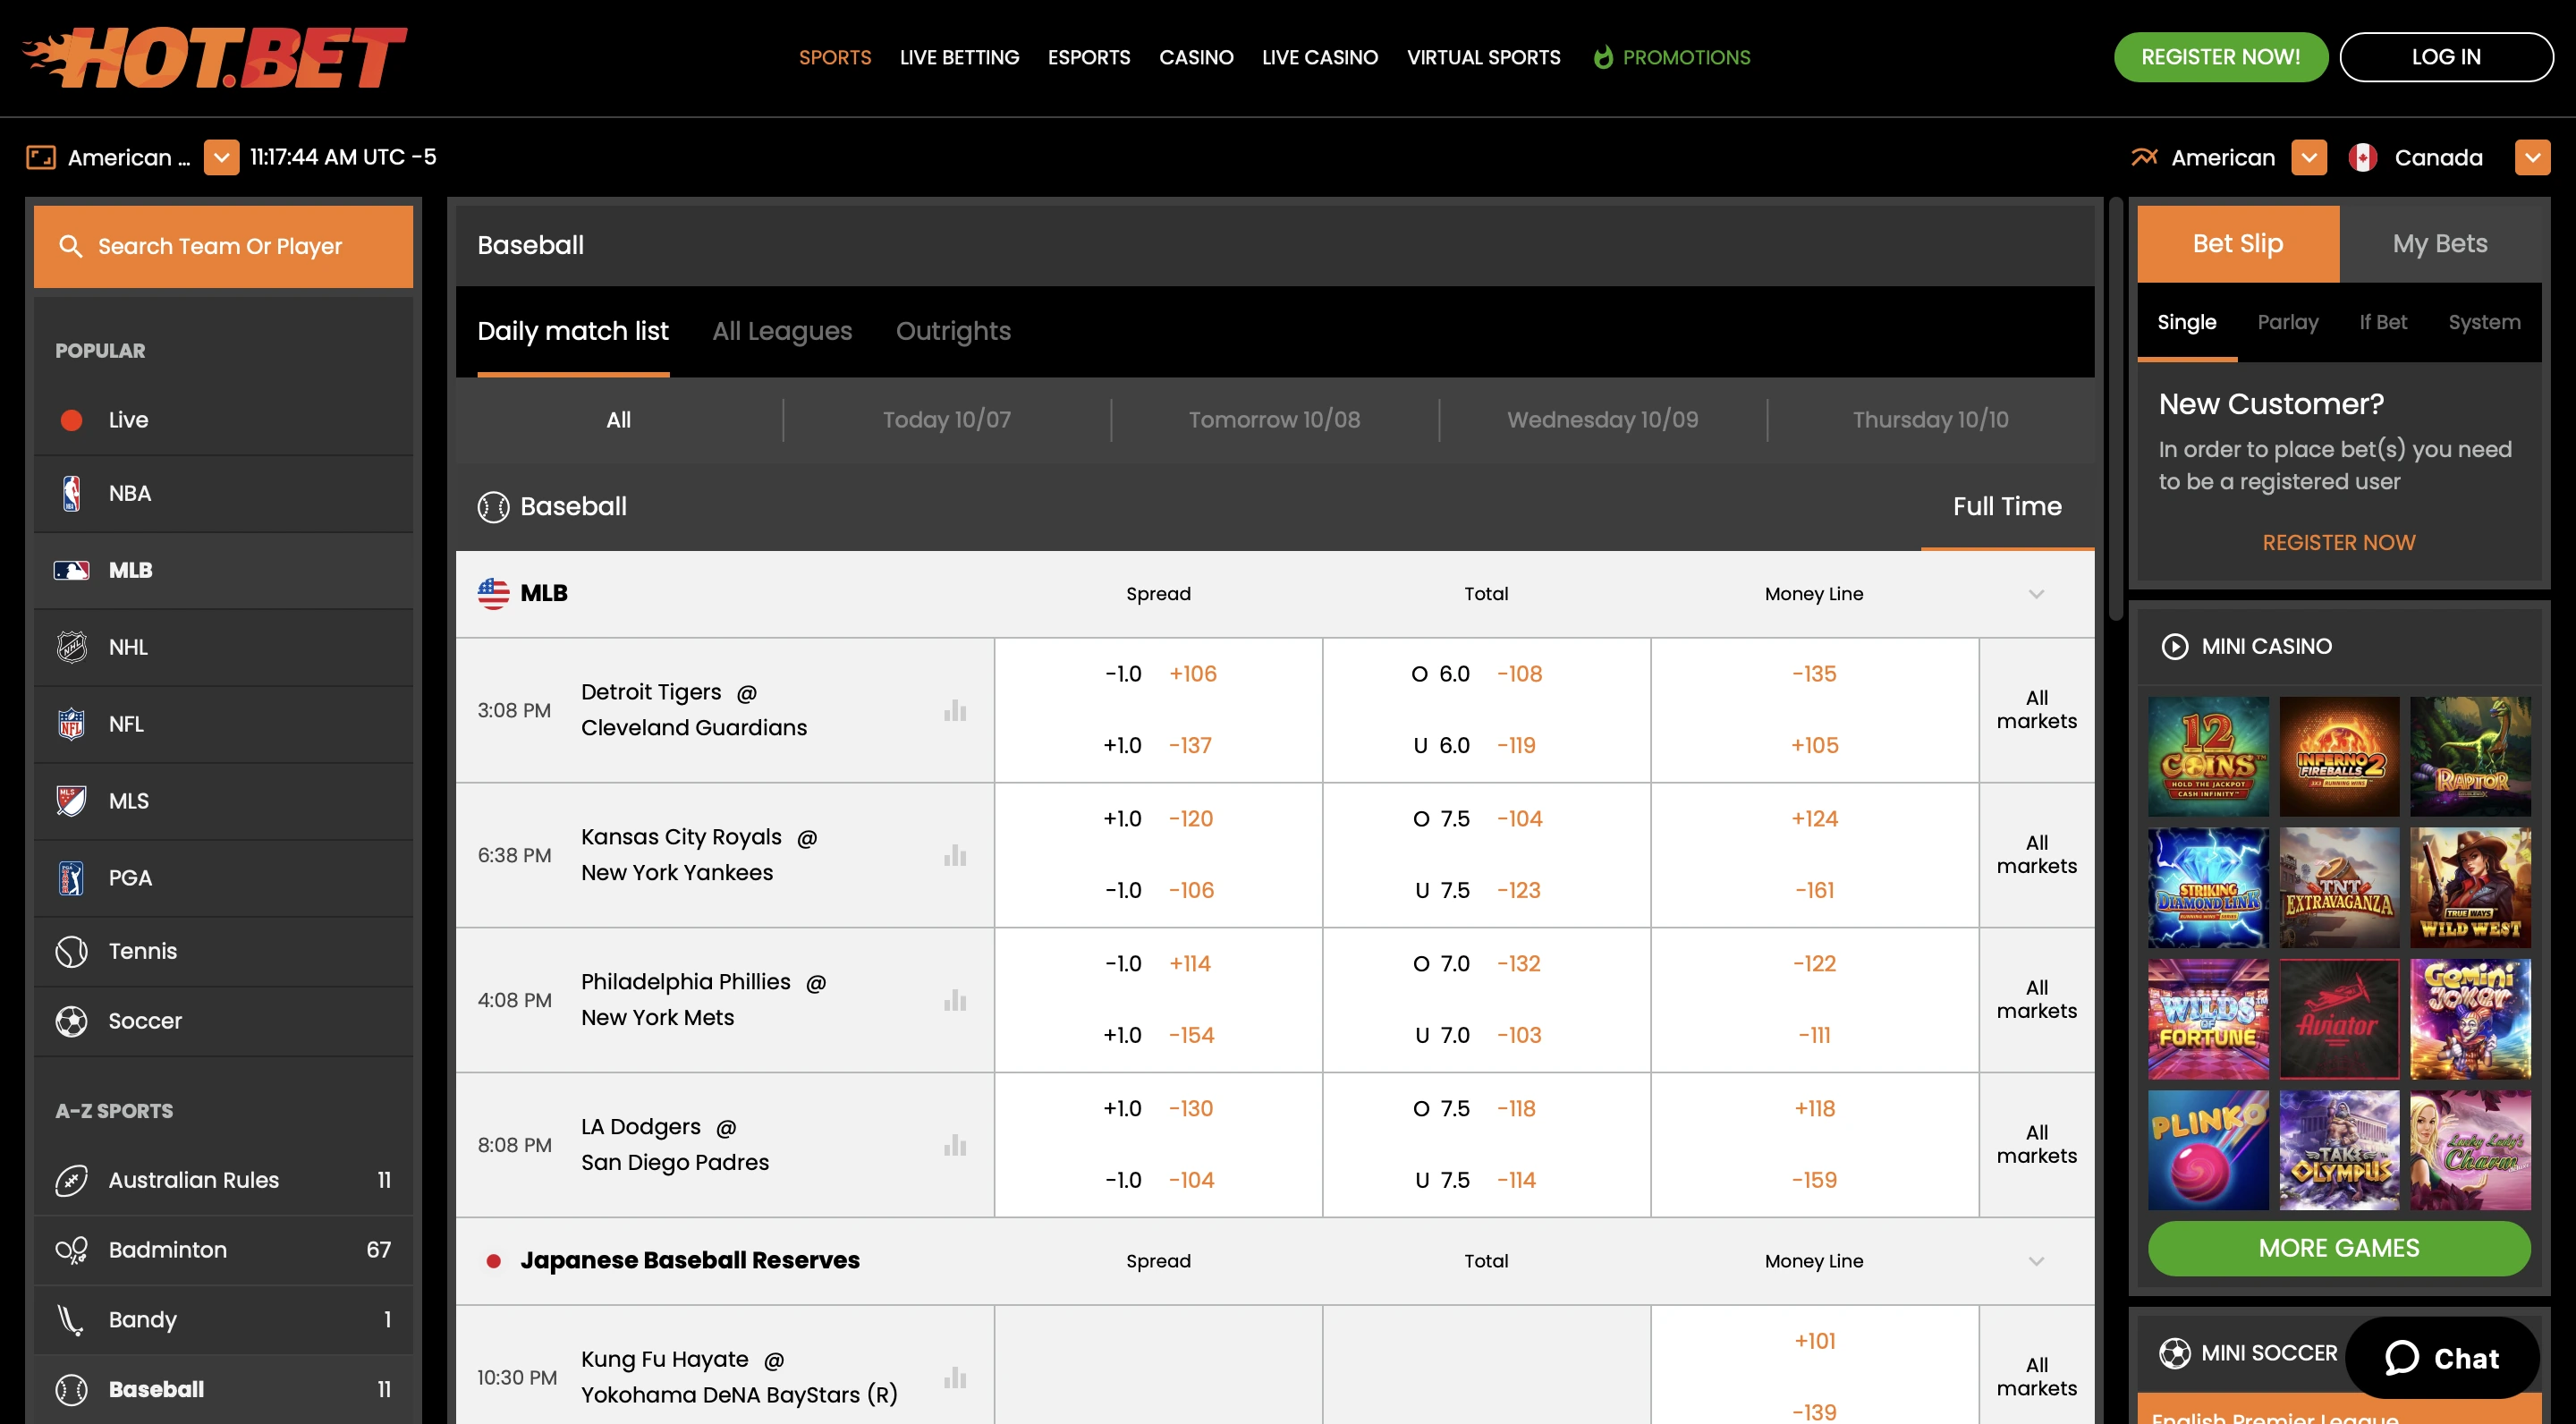
Task: Switch to Parlay bet mode
Action: point(2288,322)
